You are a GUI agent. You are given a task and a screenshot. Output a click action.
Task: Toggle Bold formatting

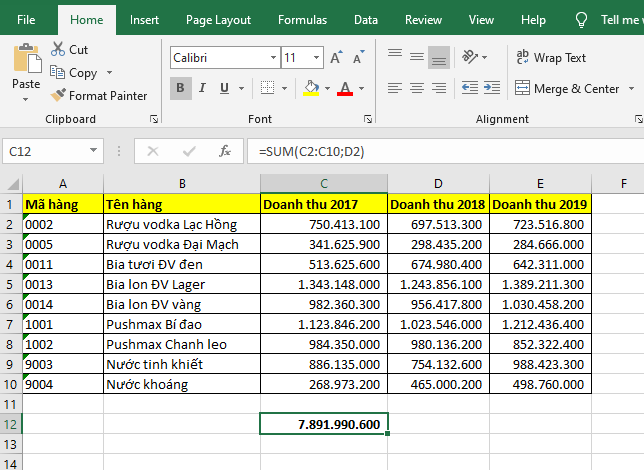[x=180, y=88]
